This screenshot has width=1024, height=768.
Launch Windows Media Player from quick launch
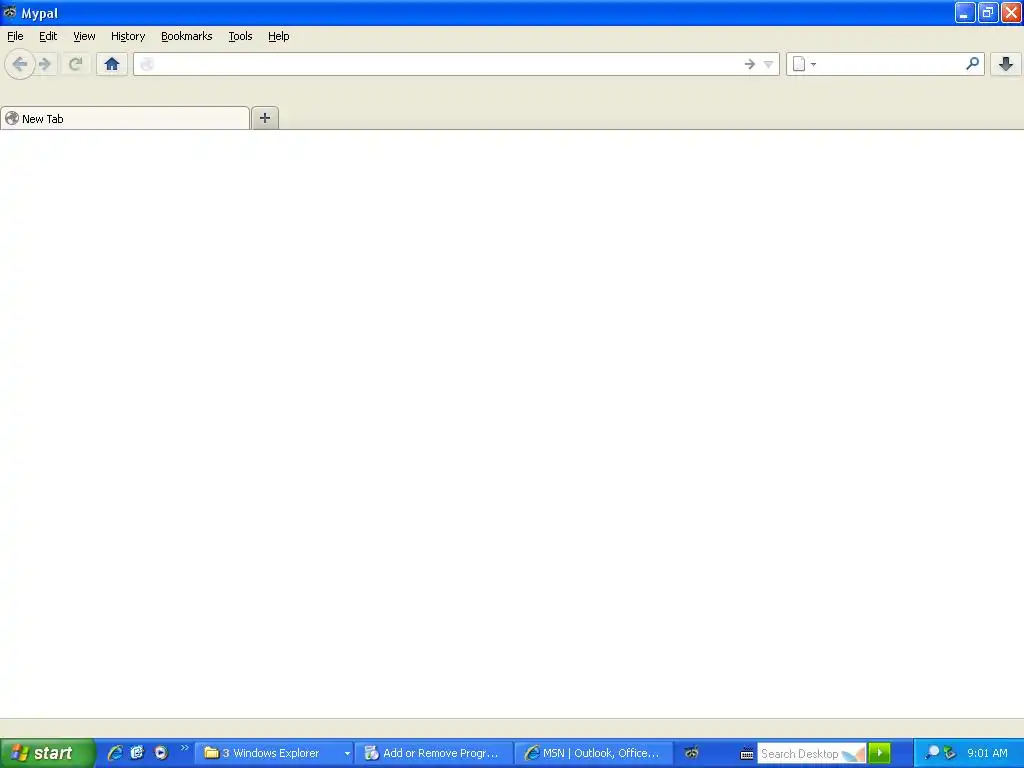[161, 753]
